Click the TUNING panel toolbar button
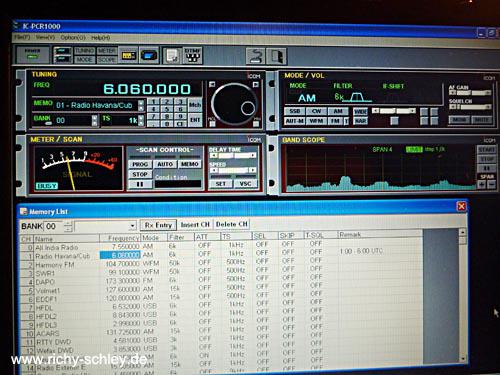The width and height of the screenshot is (500, 375). (85, 50)
